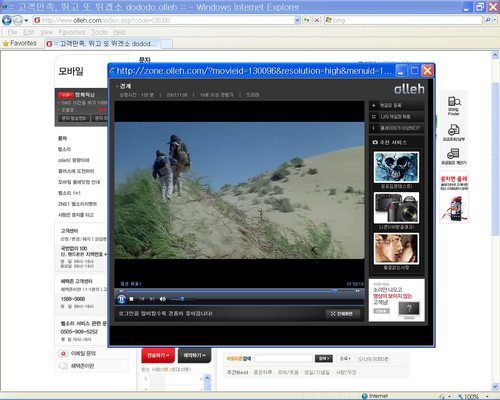Open the Favorites menu

point(72,32)
